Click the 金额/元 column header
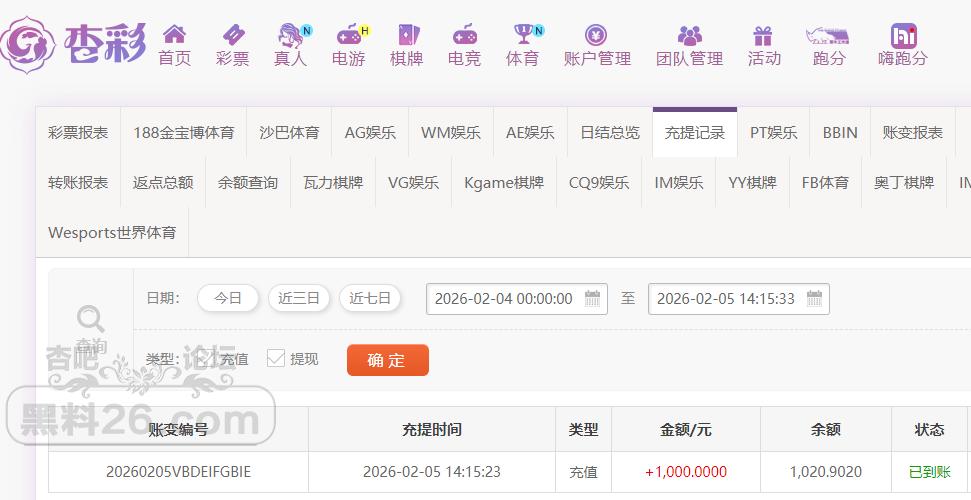 686,429
